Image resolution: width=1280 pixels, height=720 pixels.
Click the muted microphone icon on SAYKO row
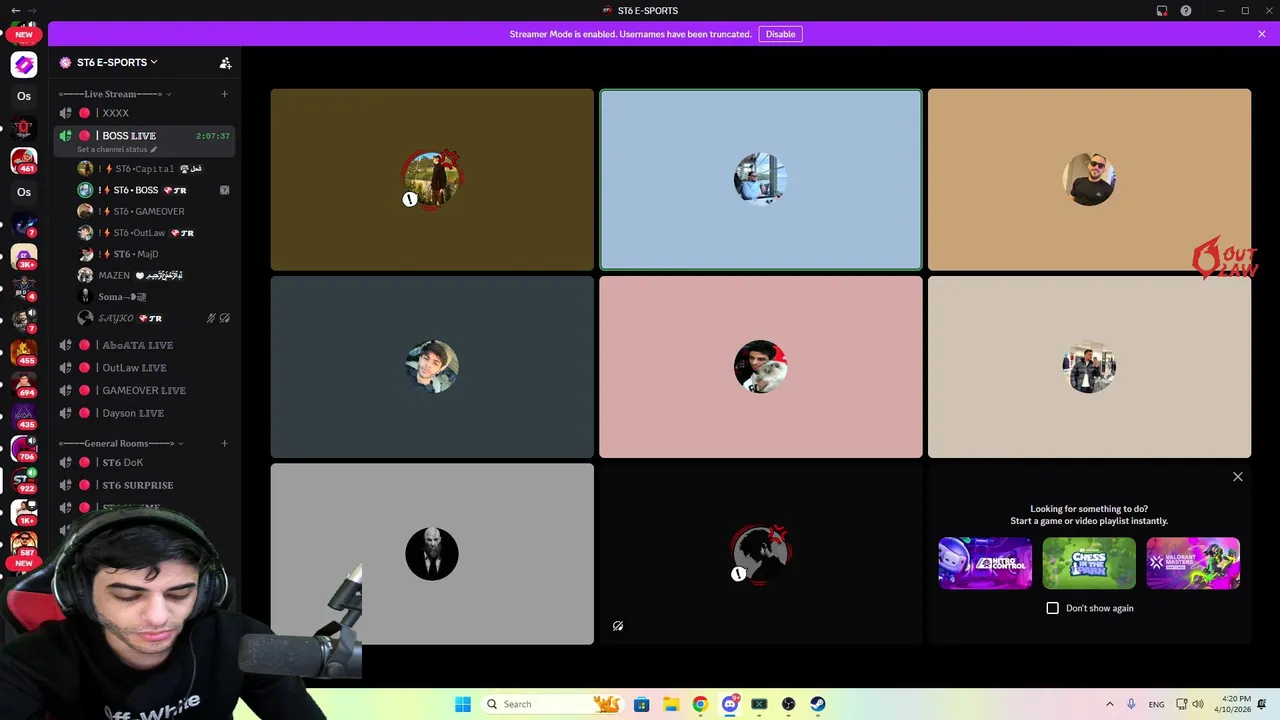(211, 318)
